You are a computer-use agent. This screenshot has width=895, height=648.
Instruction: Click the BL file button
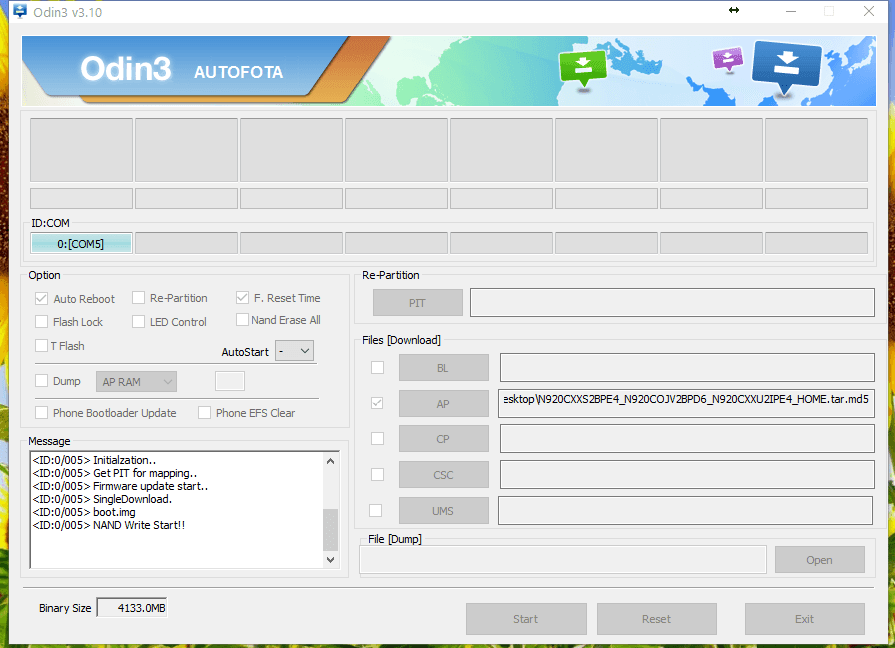point(444,368)
